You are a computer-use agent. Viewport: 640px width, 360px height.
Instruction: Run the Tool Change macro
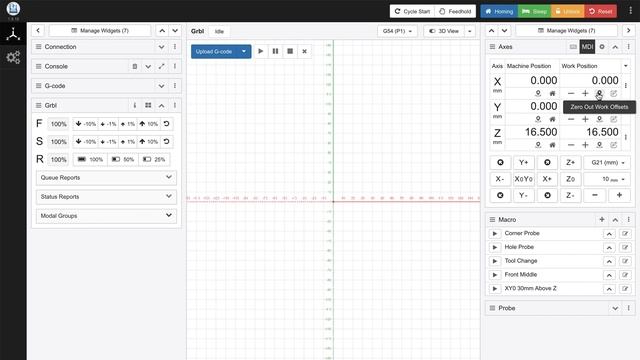495,261
